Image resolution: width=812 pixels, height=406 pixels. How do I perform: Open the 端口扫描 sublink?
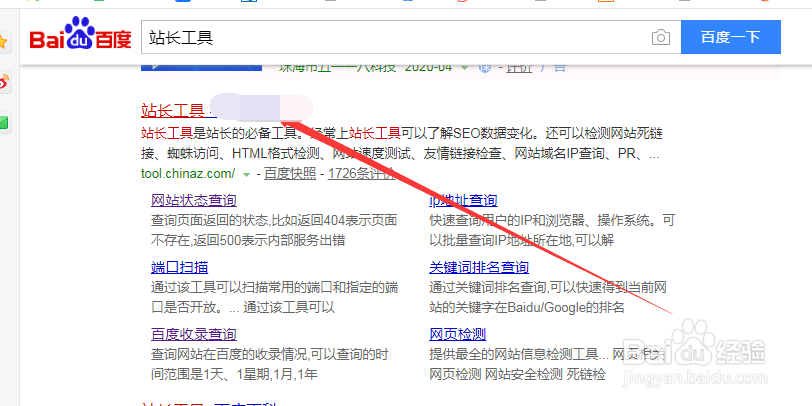coord(180,267)
